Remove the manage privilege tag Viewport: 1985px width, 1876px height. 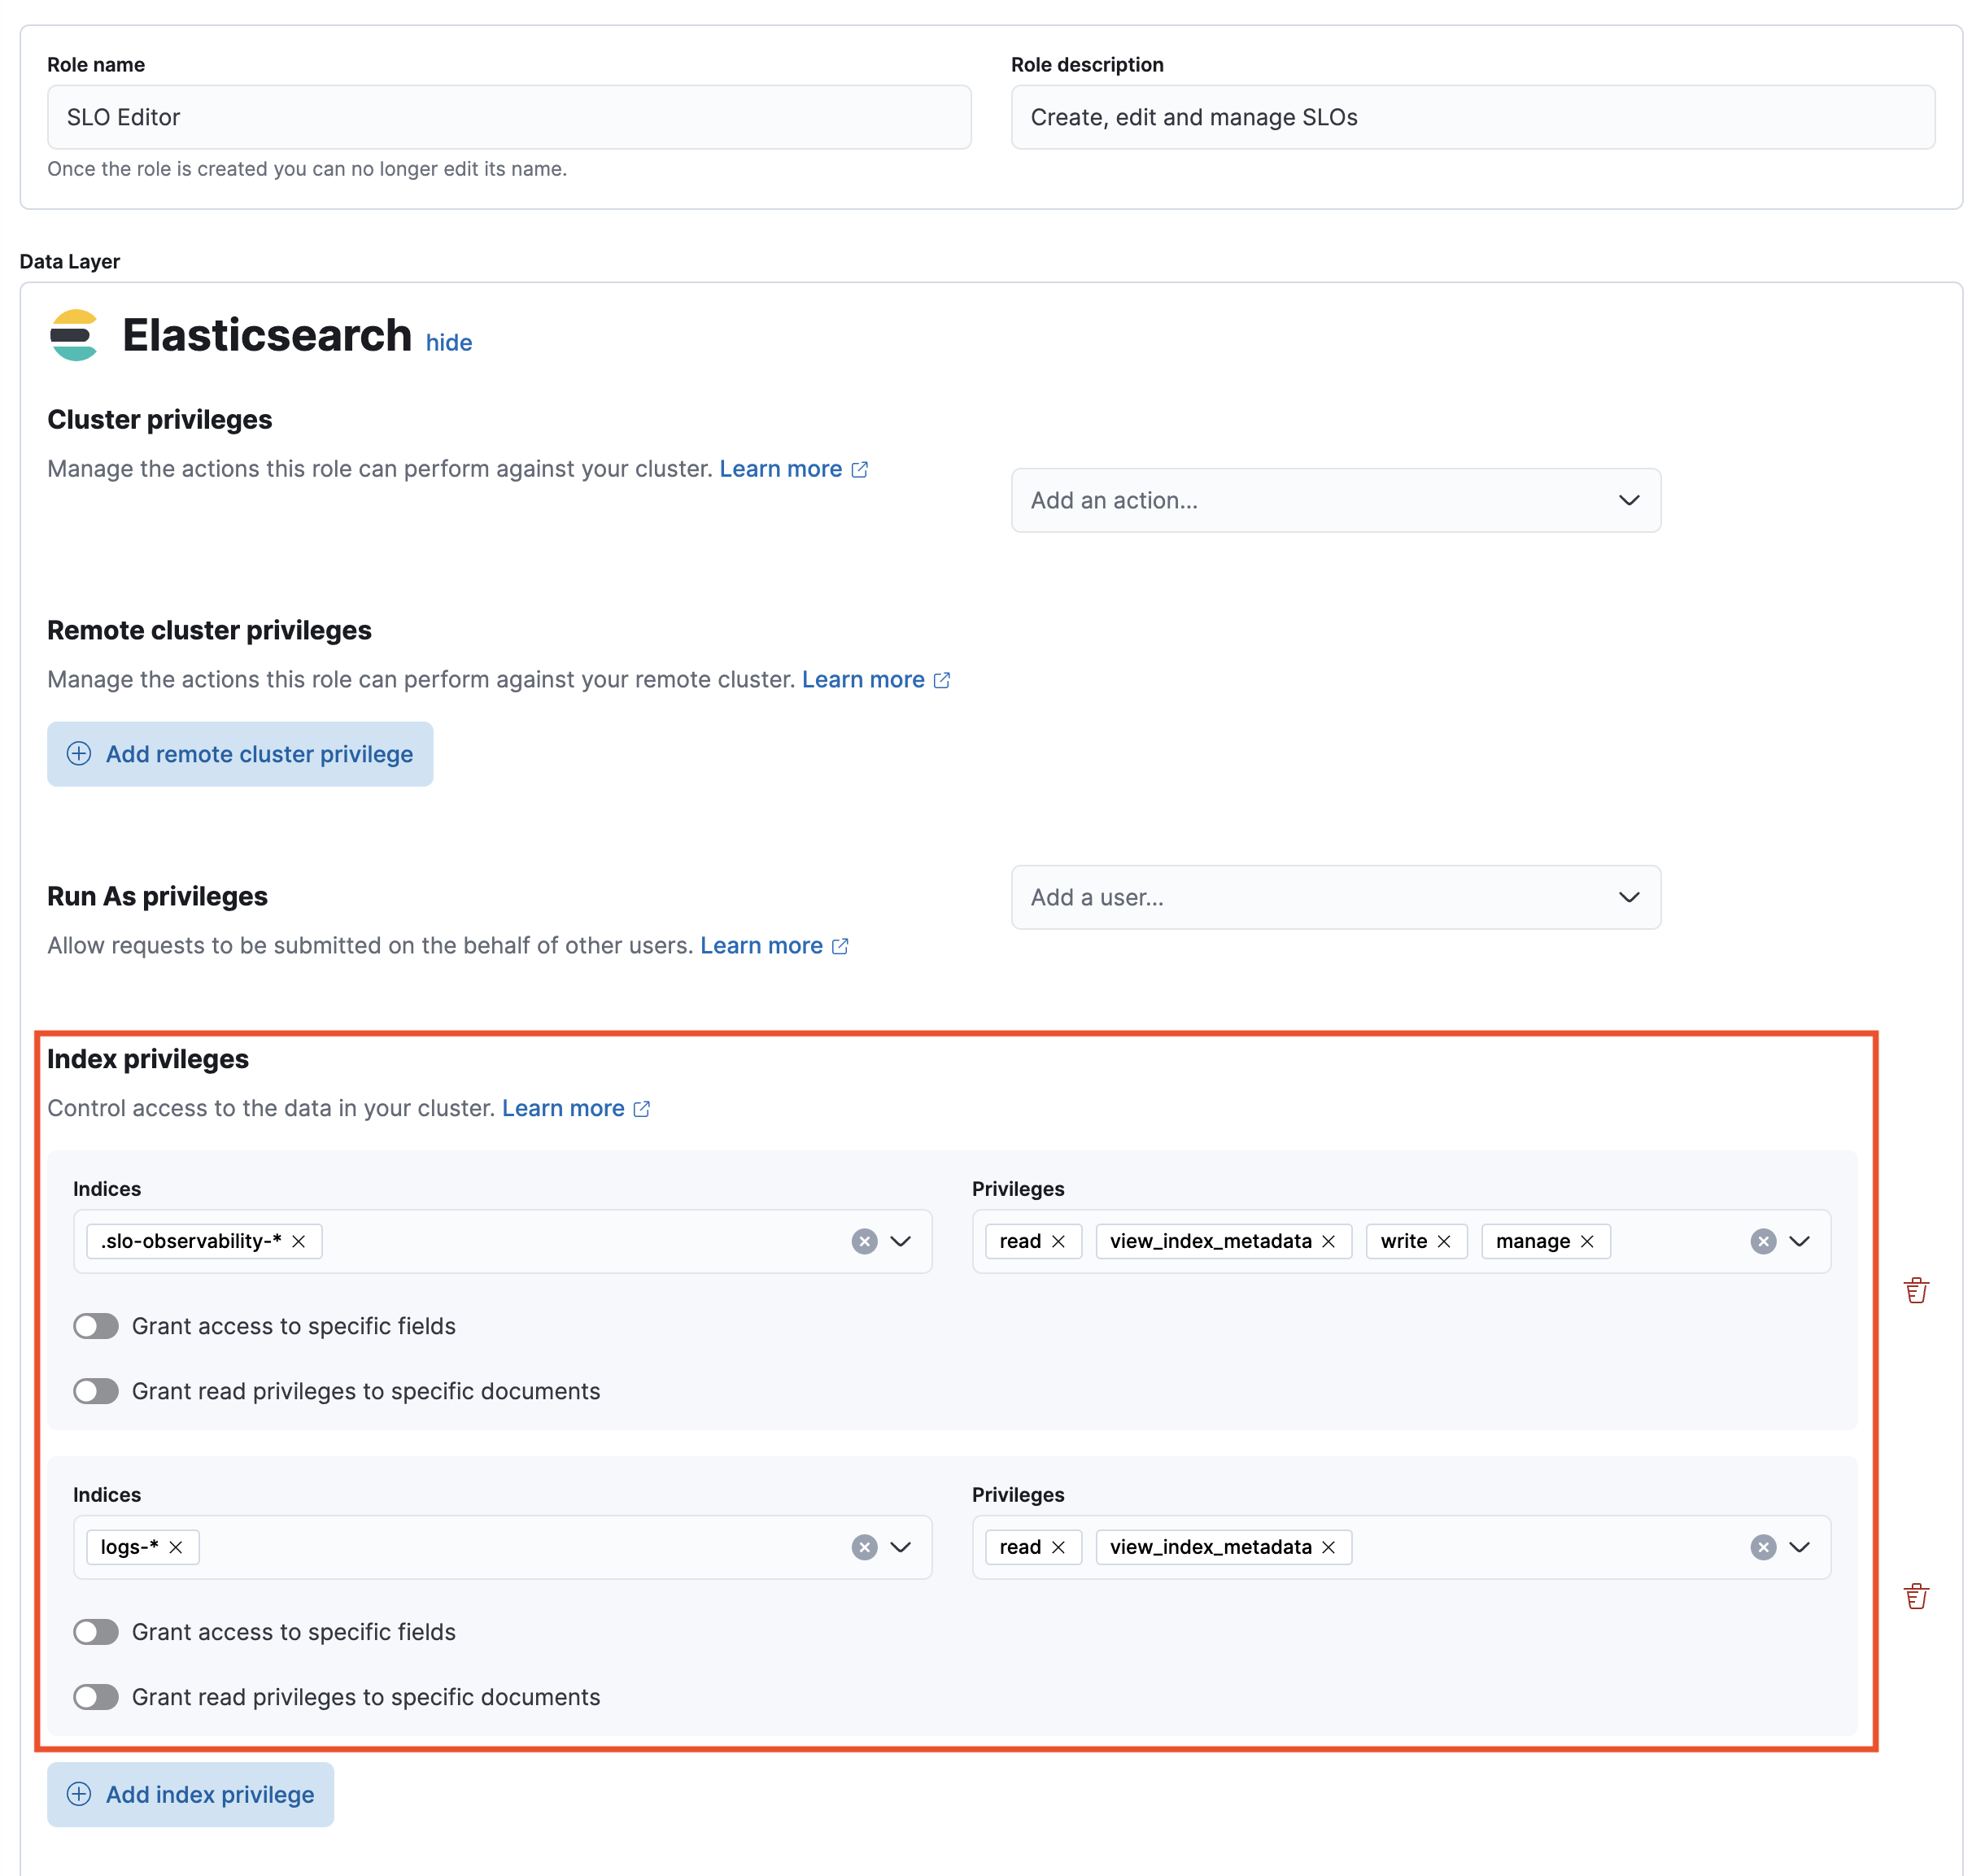[x=1587, y=1241]
